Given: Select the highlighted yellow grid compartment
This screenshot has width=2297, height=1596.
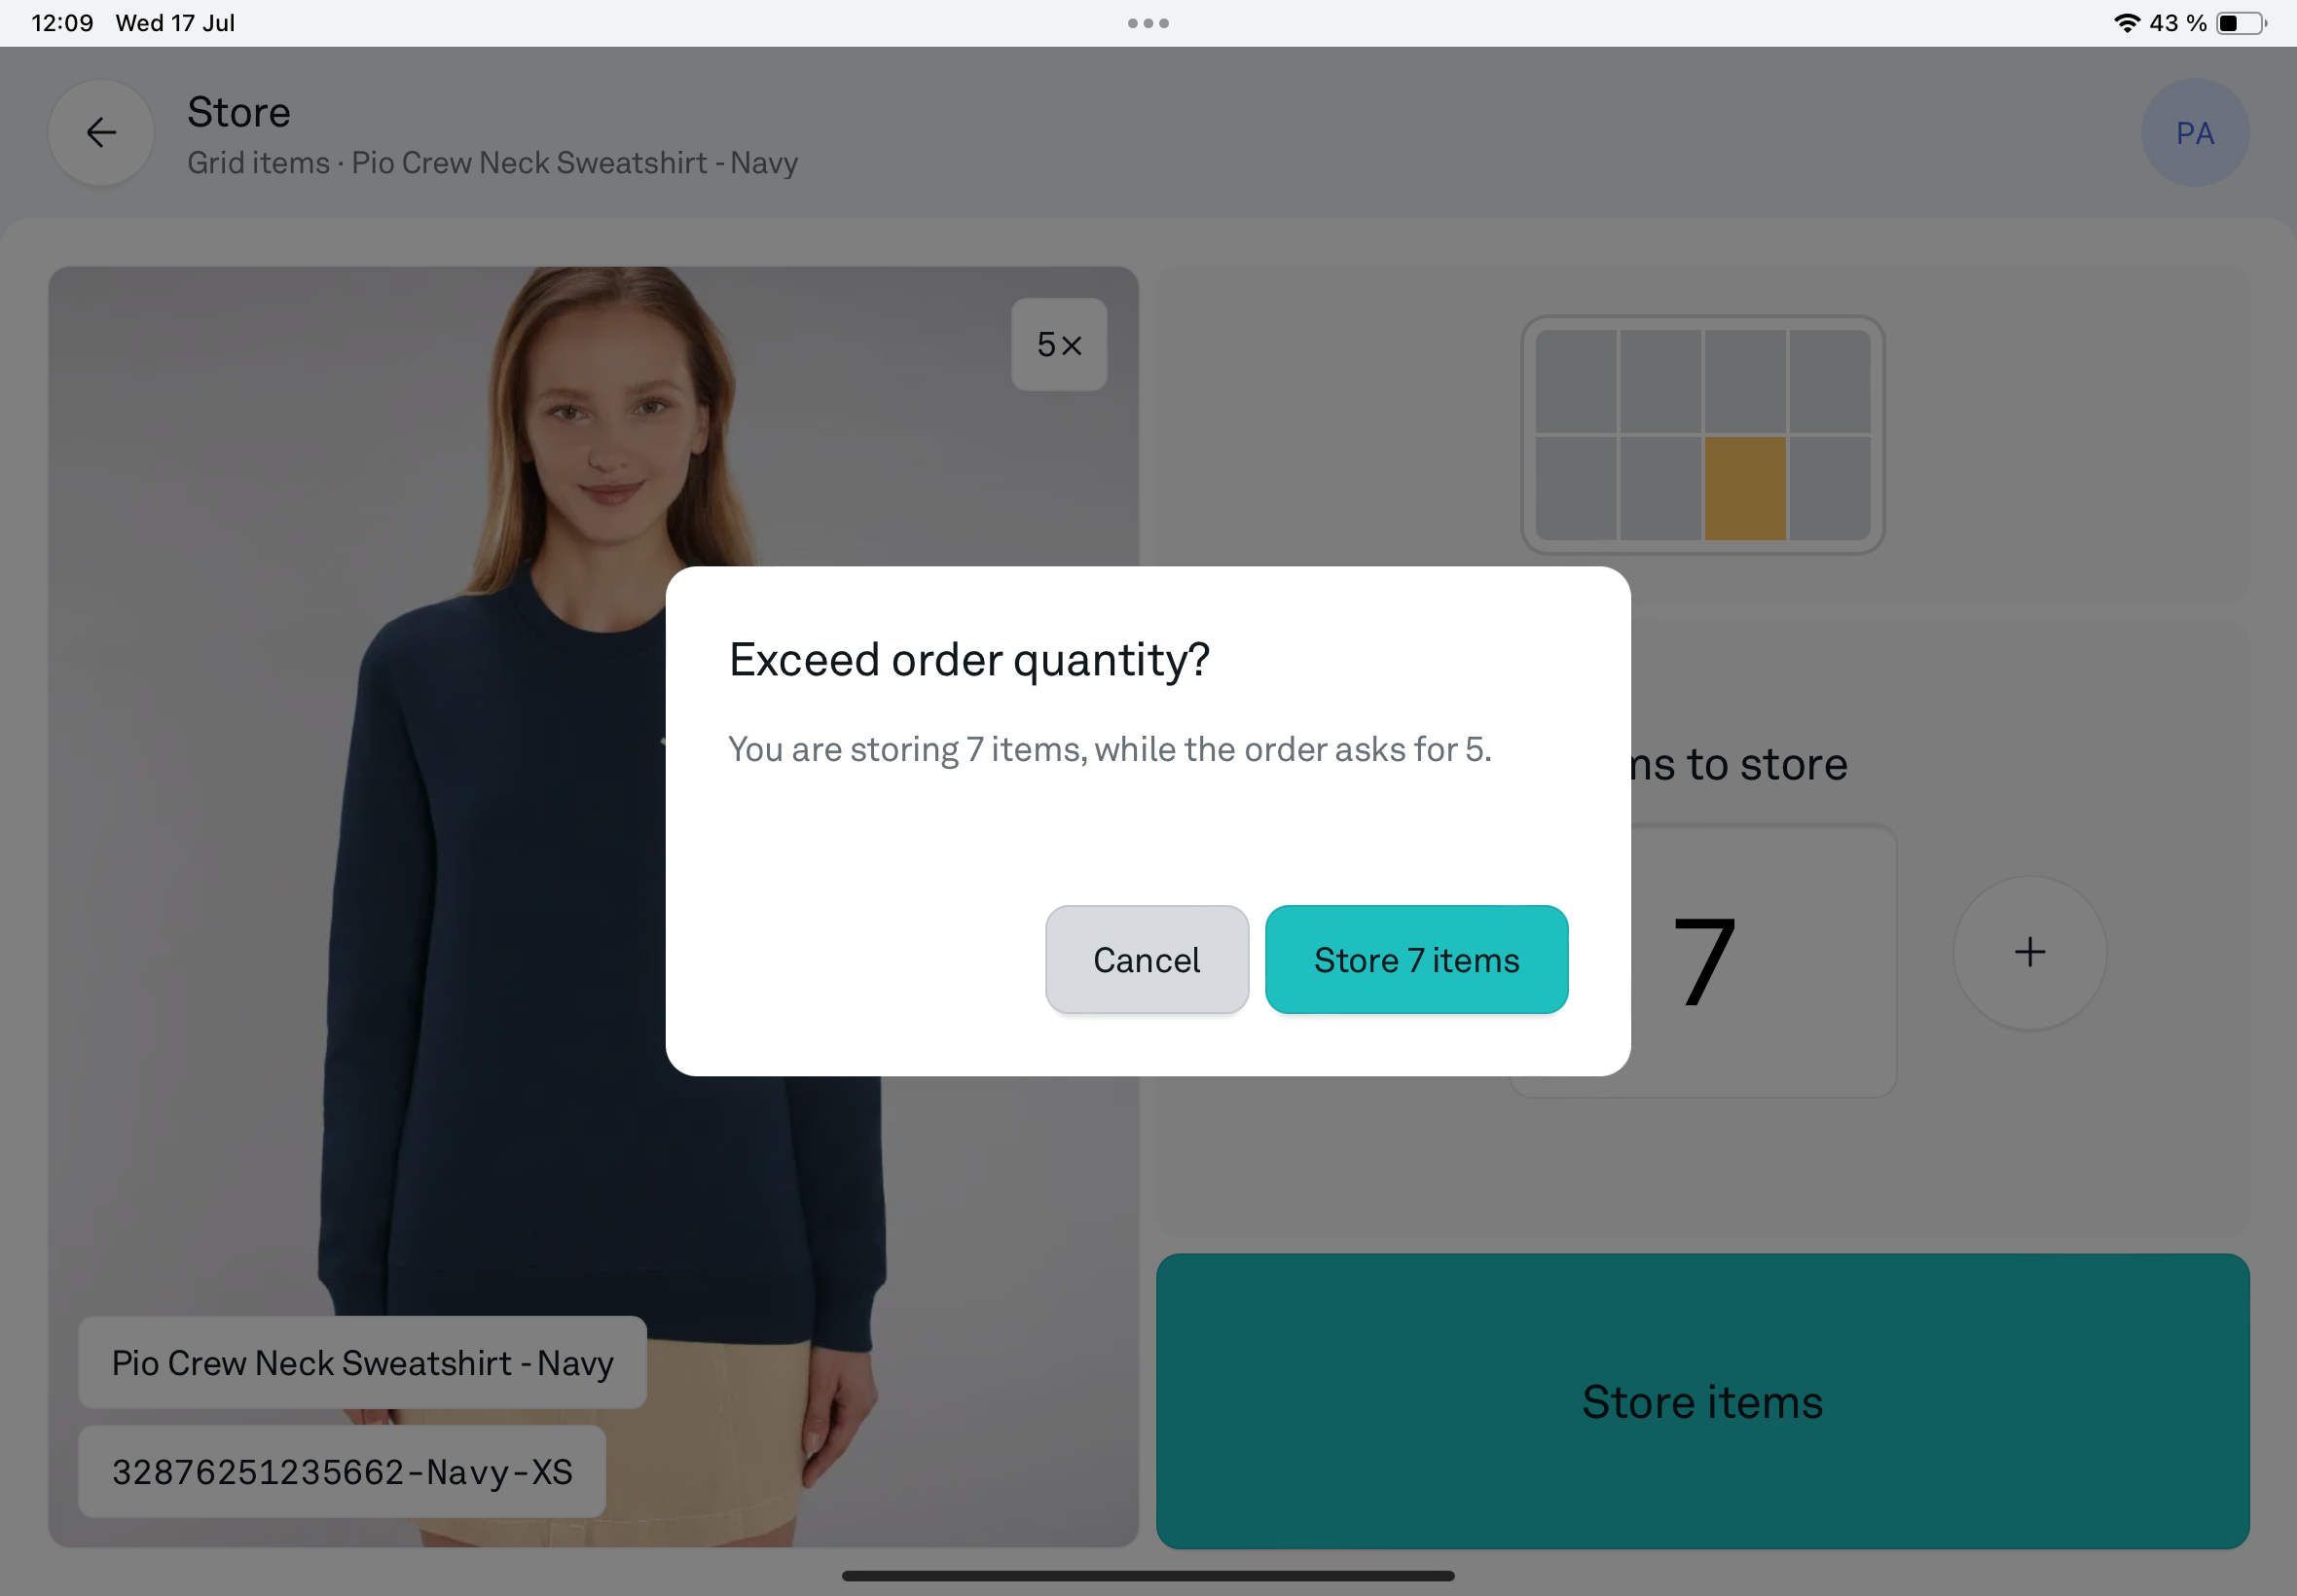Looking at the screenshot, I should coord(1744,488).
